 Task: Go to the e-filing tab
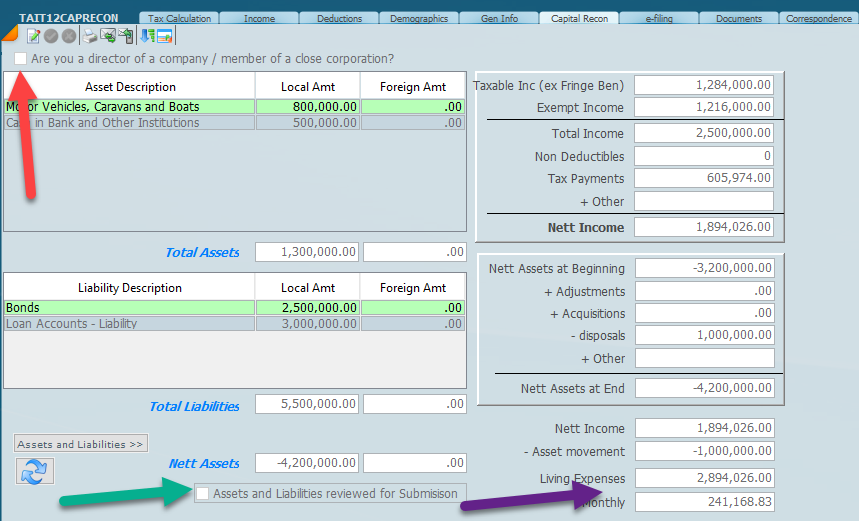(659, 18)
